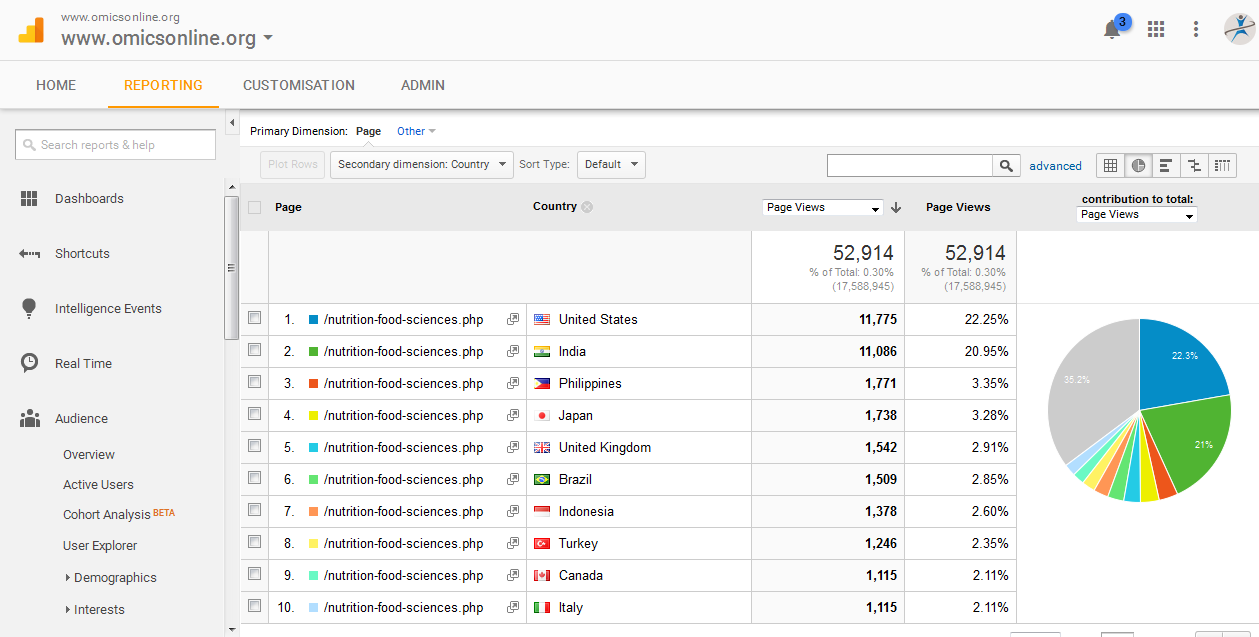Image resolution: width=1259 pixels, height=637 pixels.
Task: Open Canada row page link icon
Action: [x=513, y=576]
